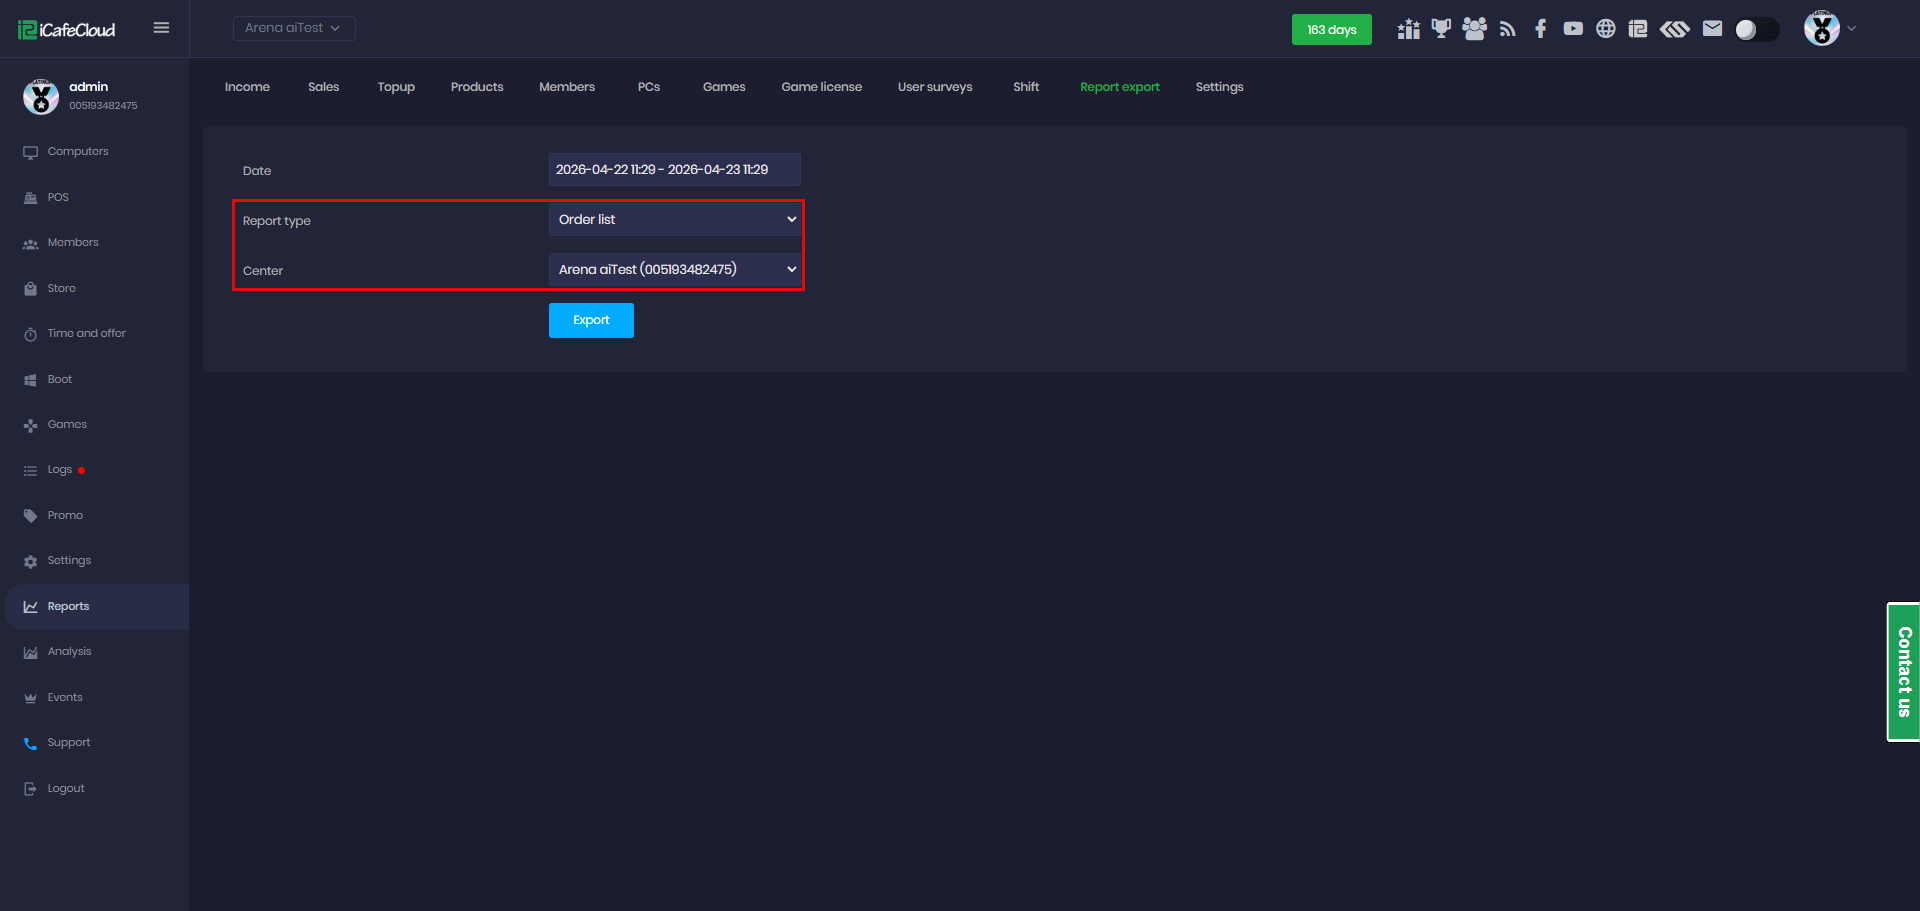The width and height of the screenshot is (1920, 911).
Task: Click the community group icon in header
Action: tap(1474, 29)
